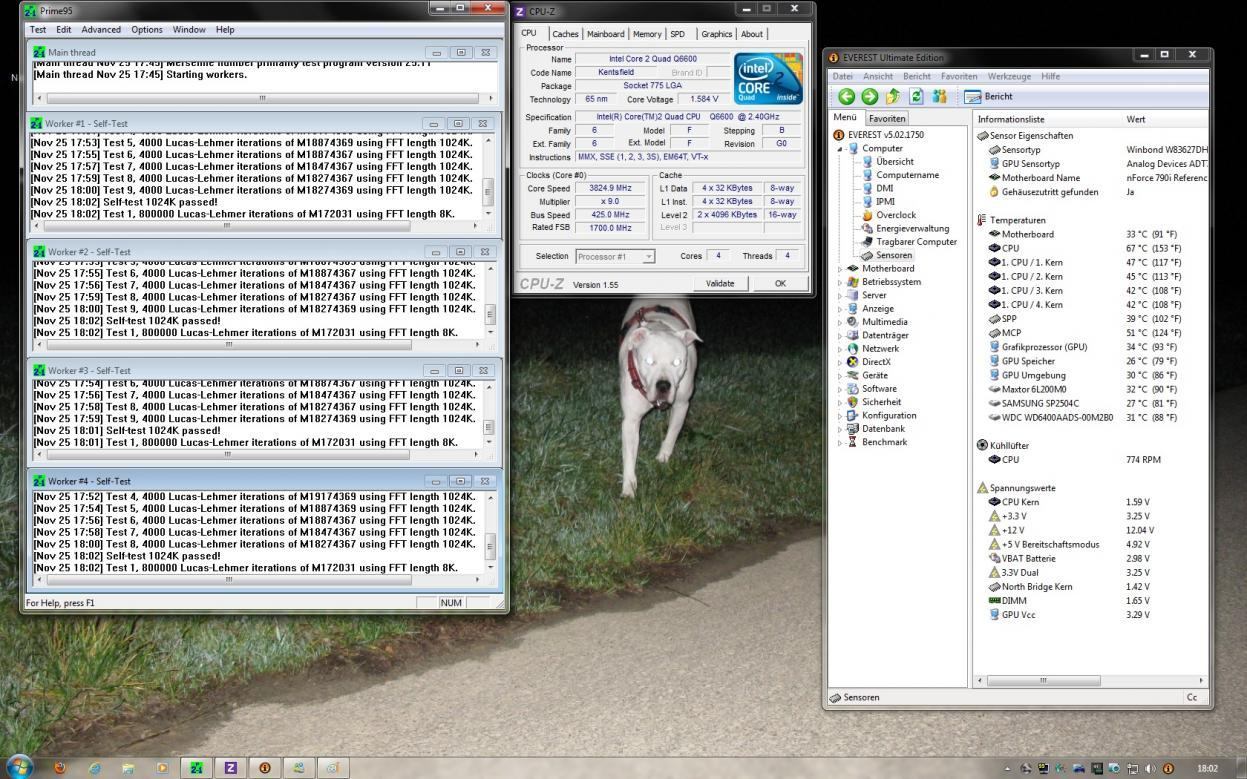1247x779 pixels.
Task: Open the Windows Start orb
Action: pyautogui.click(x=20, y=767)
